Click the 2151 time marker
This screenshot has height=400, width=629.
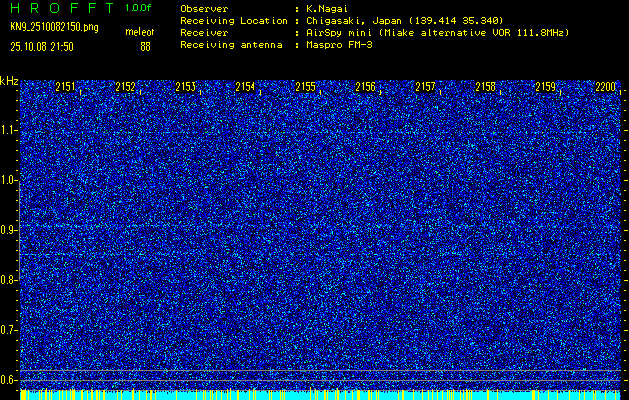pyautogui.click(x=66, y=88)
